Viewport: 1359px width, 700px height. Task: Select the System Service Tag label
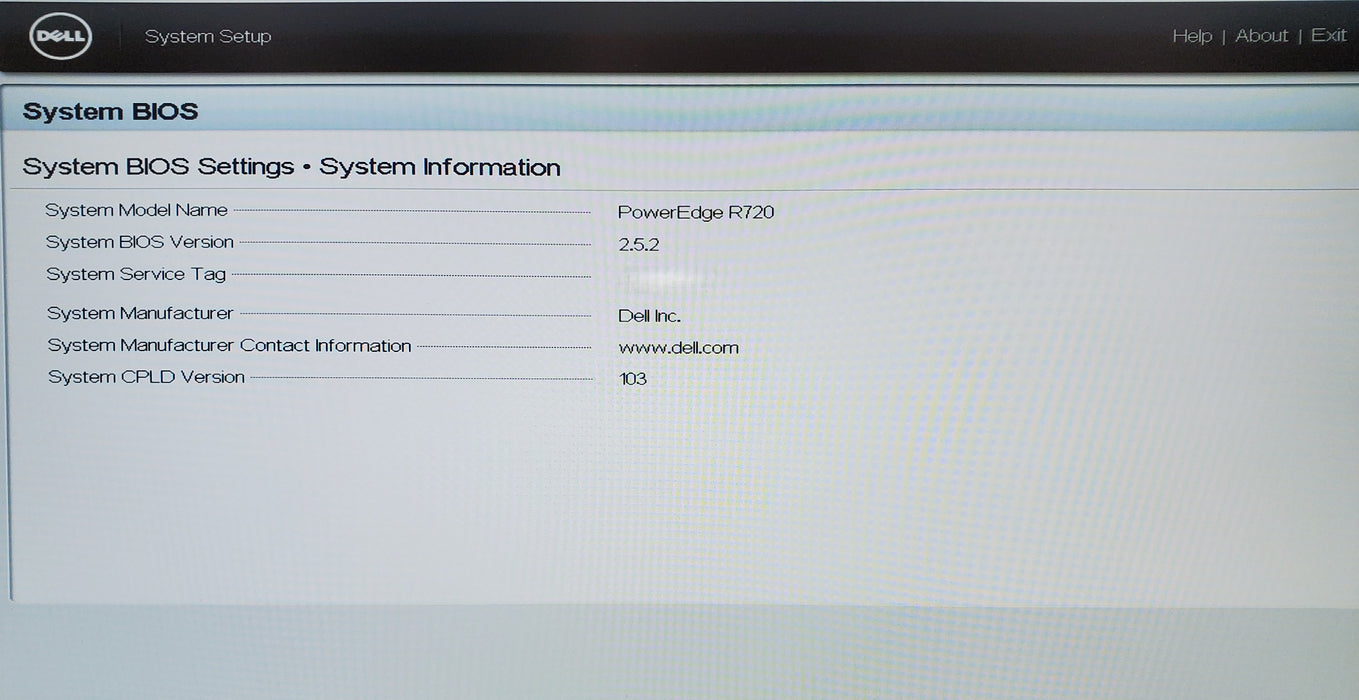tap(136, 274)
